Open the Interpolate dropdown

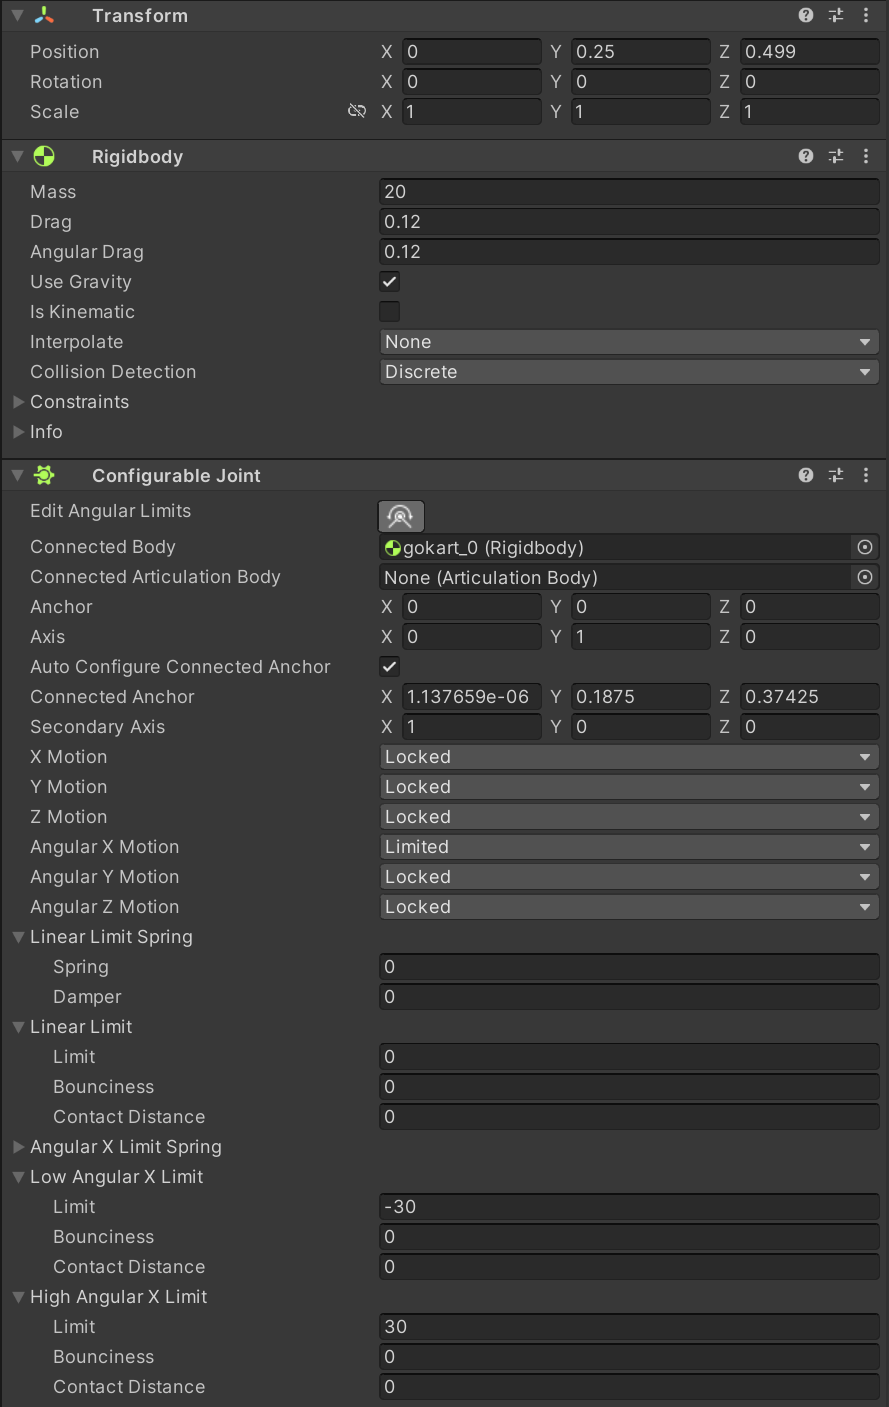pos(629,342)
